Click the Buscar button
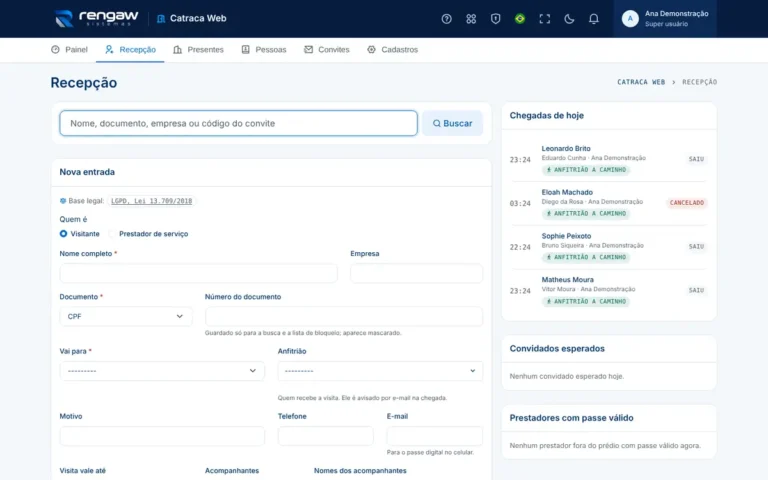 coord(452,123)
